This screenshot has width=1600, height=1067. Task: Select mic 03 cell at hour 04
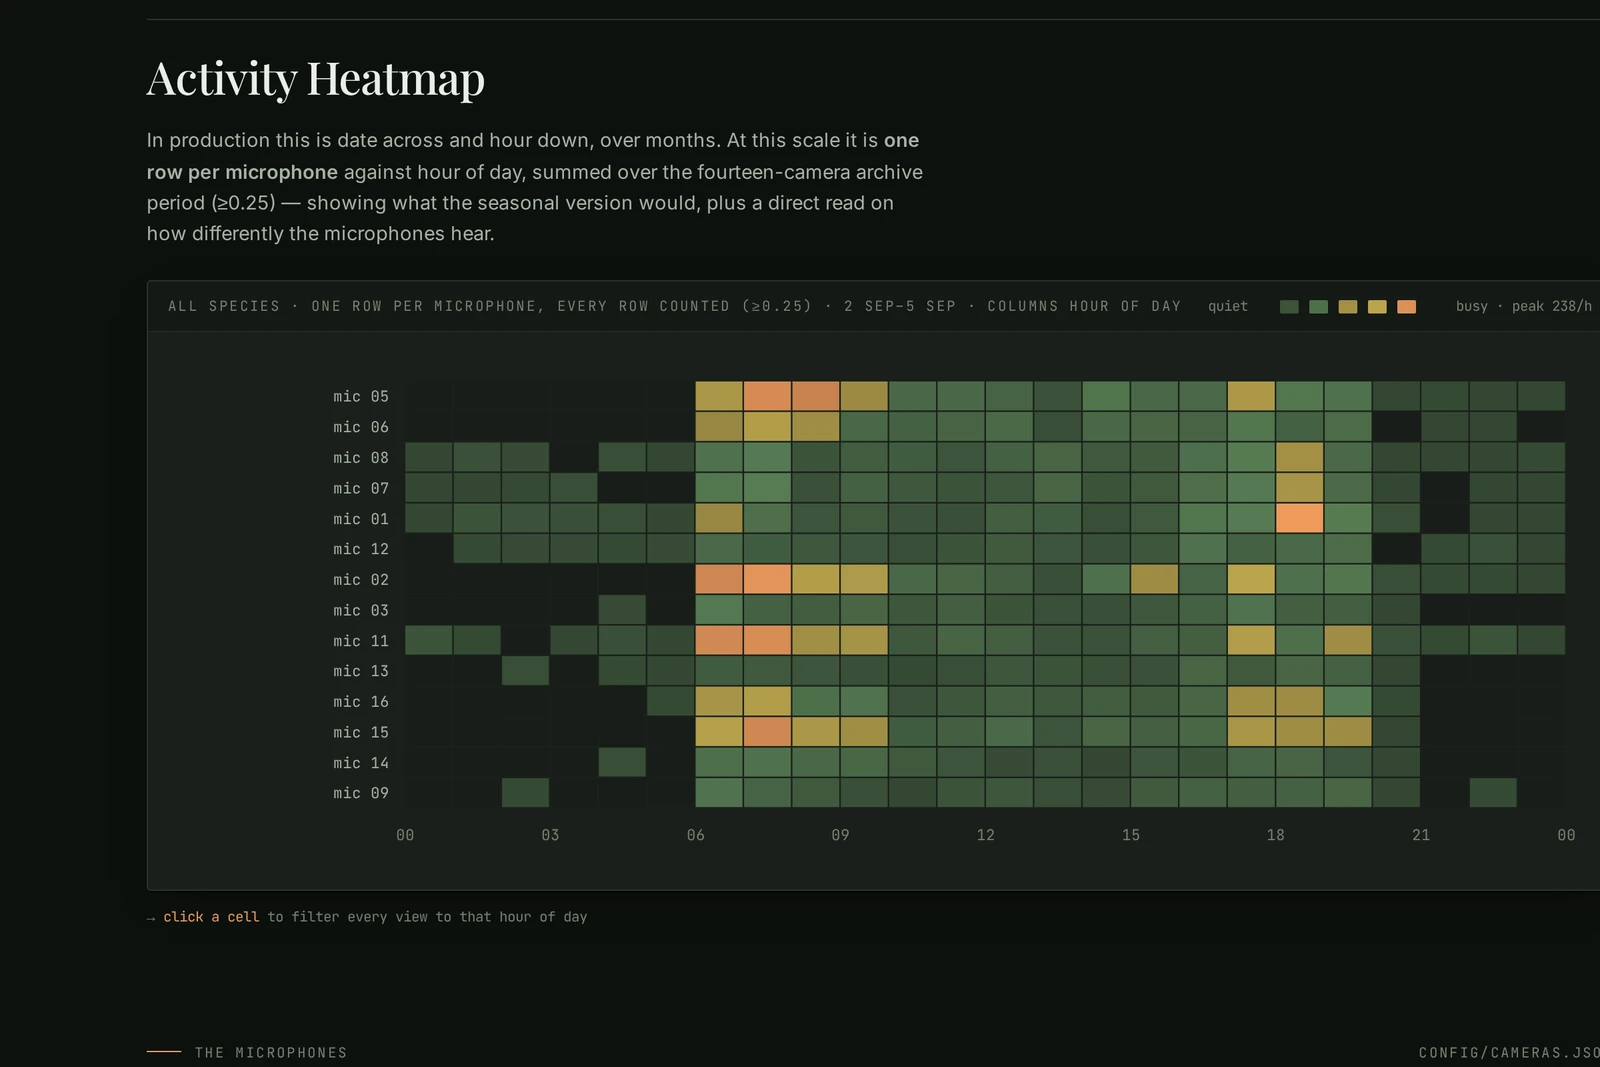pos(622,610)
